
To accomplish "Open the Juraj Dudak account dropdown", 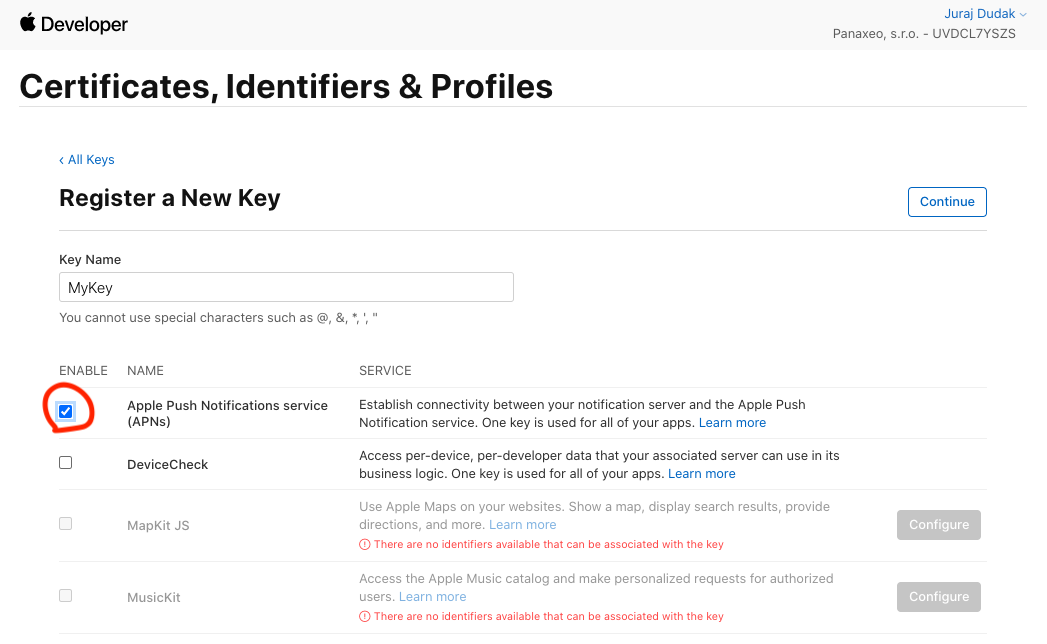I will (985, 14).
